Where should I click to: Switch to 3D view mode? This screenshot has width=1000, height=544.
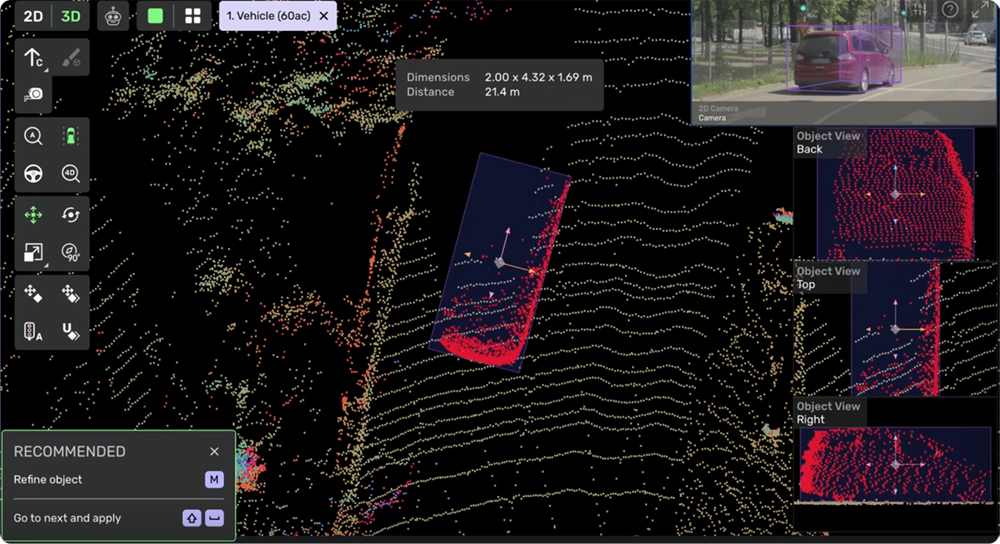coord(70,16)
